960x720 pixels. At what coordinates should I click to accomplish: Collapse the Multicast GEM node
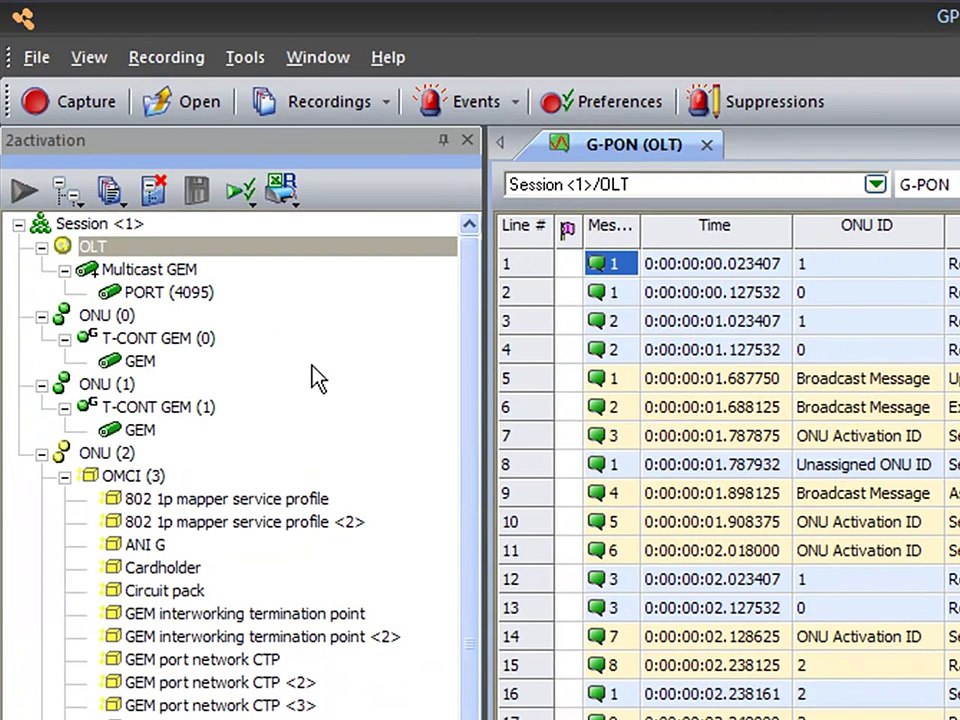click(65, 271)
